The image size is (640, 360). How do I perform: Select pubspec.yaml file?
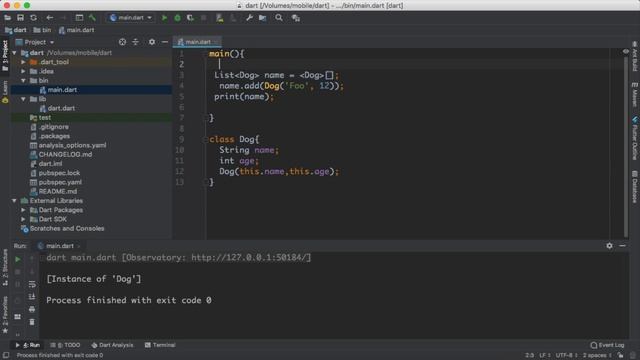point(60,182)
